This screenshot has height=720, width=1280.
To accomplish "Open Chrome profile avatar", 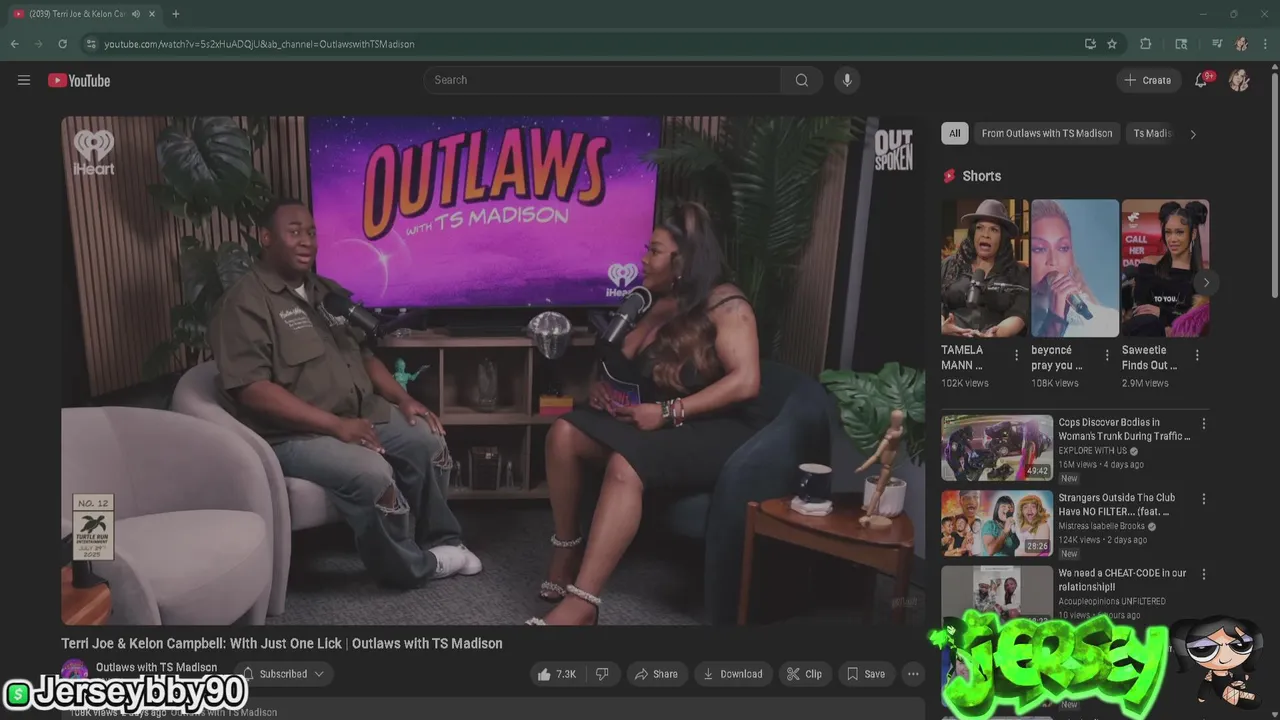I will 1241,44.
